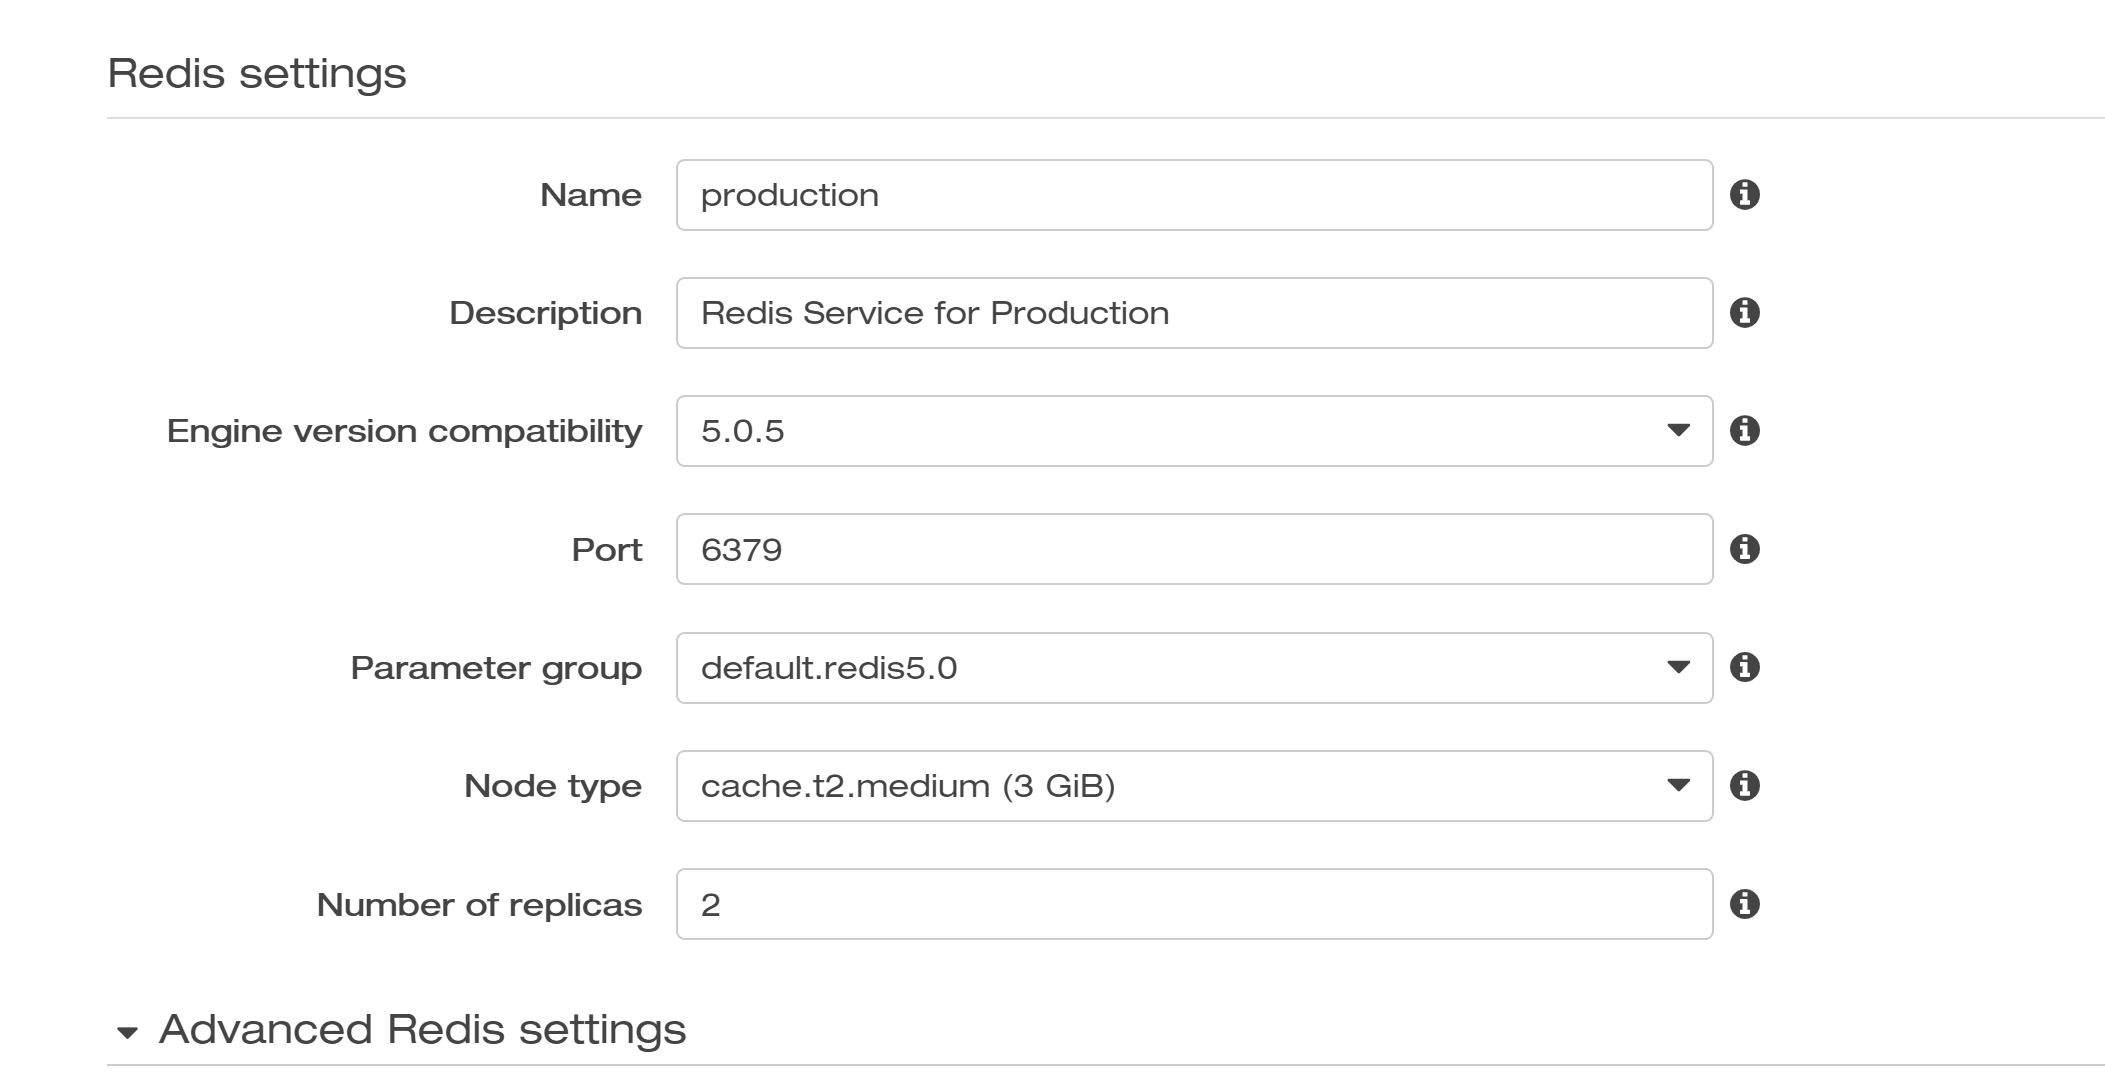
Task: Click the Port label text
Action: pos(607,550)
